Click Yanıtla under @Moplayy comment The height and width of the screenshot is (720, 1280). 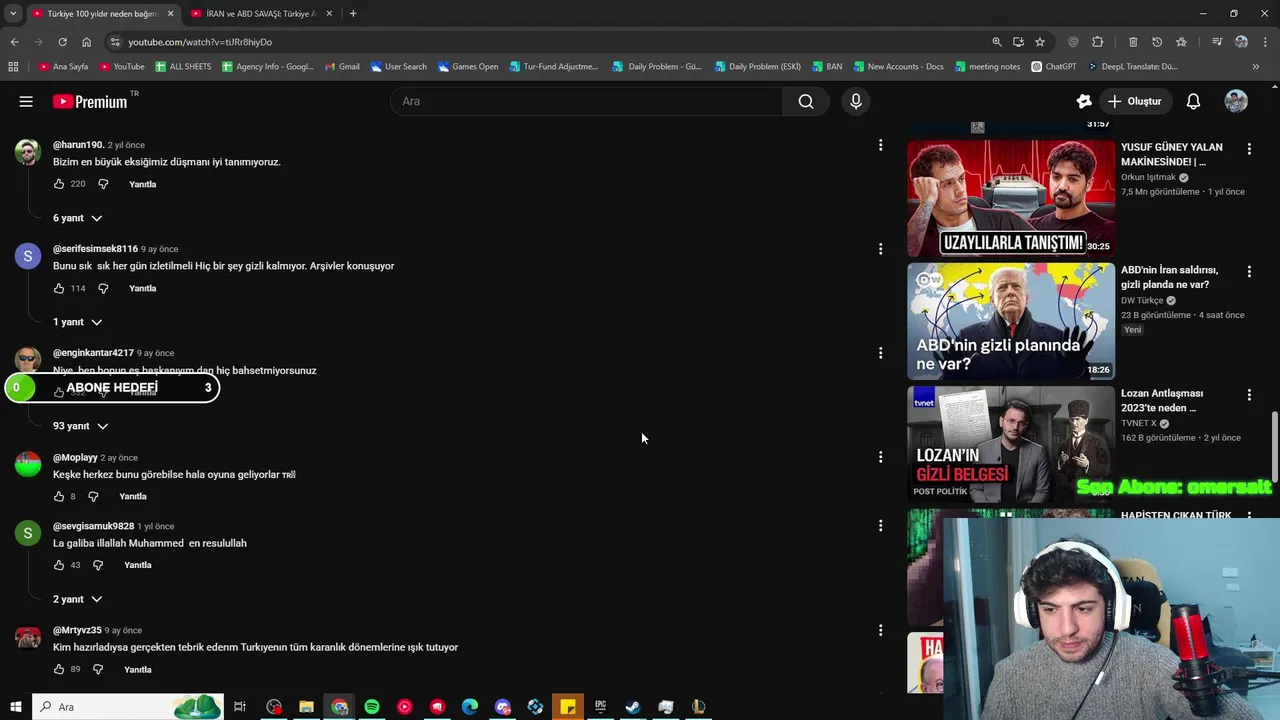point(133,496)
